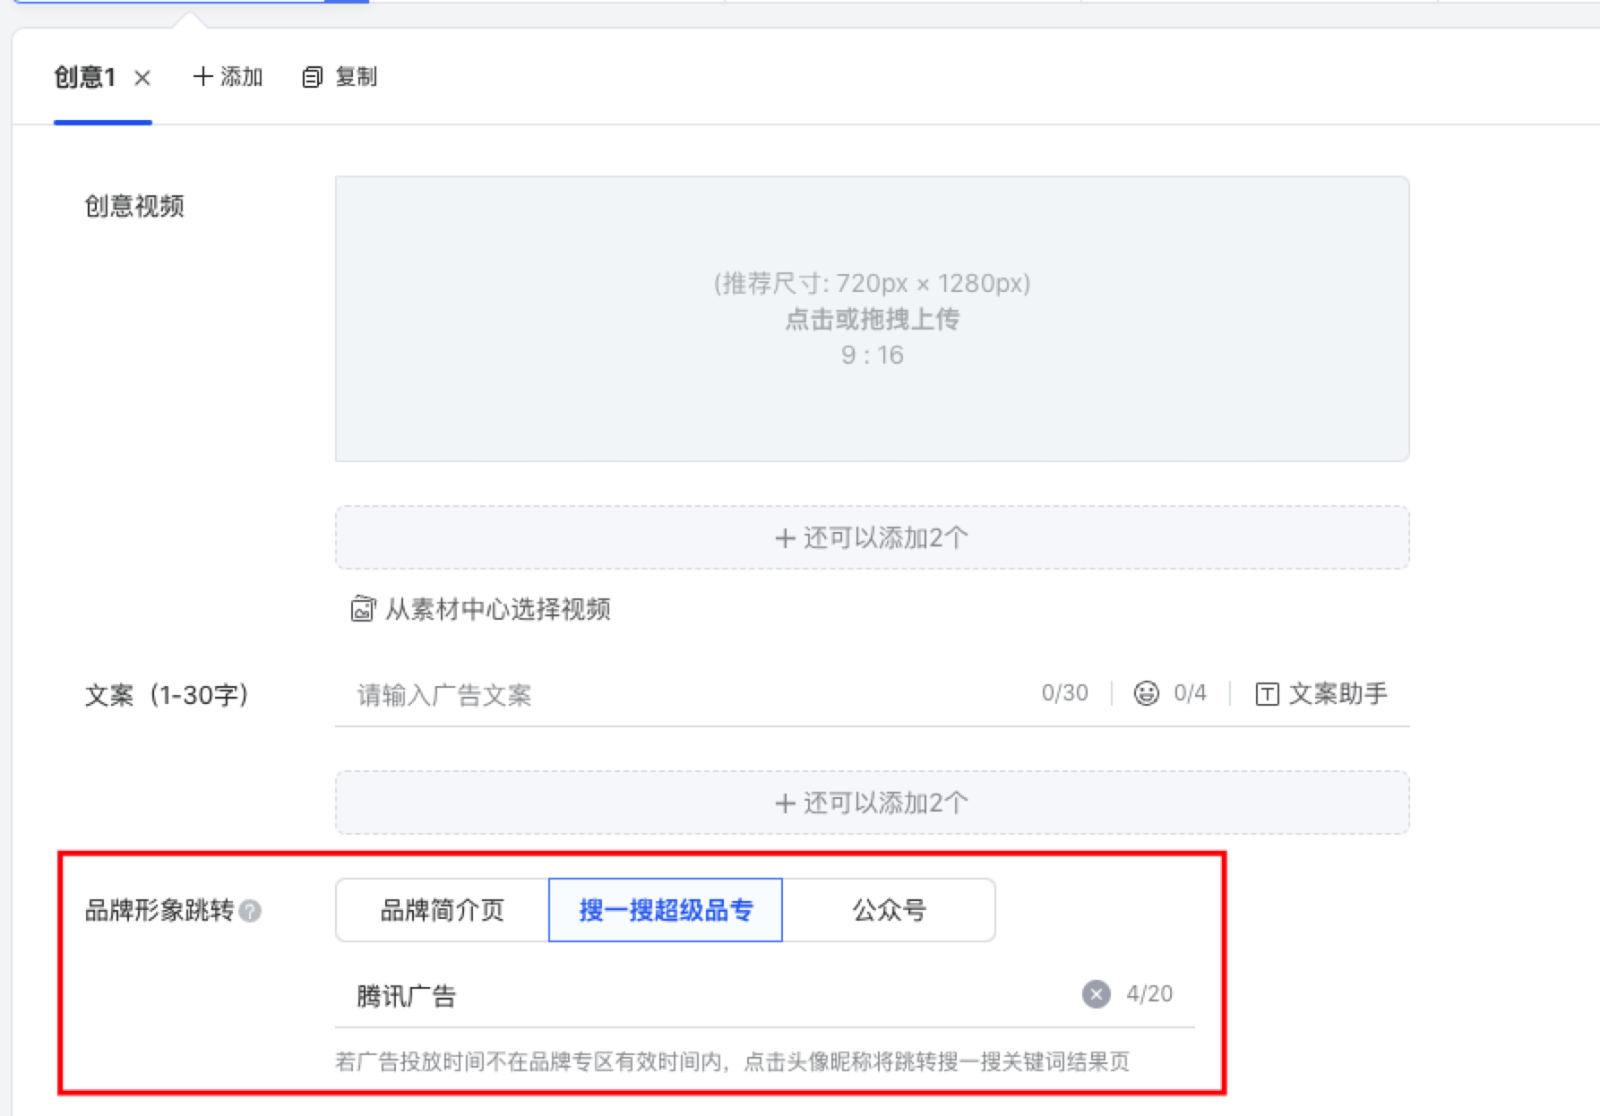Add another video via 还可以添加2个 below the upload area
Image resolution: width=1600 pixels, height=1116 pixels.
pos(872,538)
